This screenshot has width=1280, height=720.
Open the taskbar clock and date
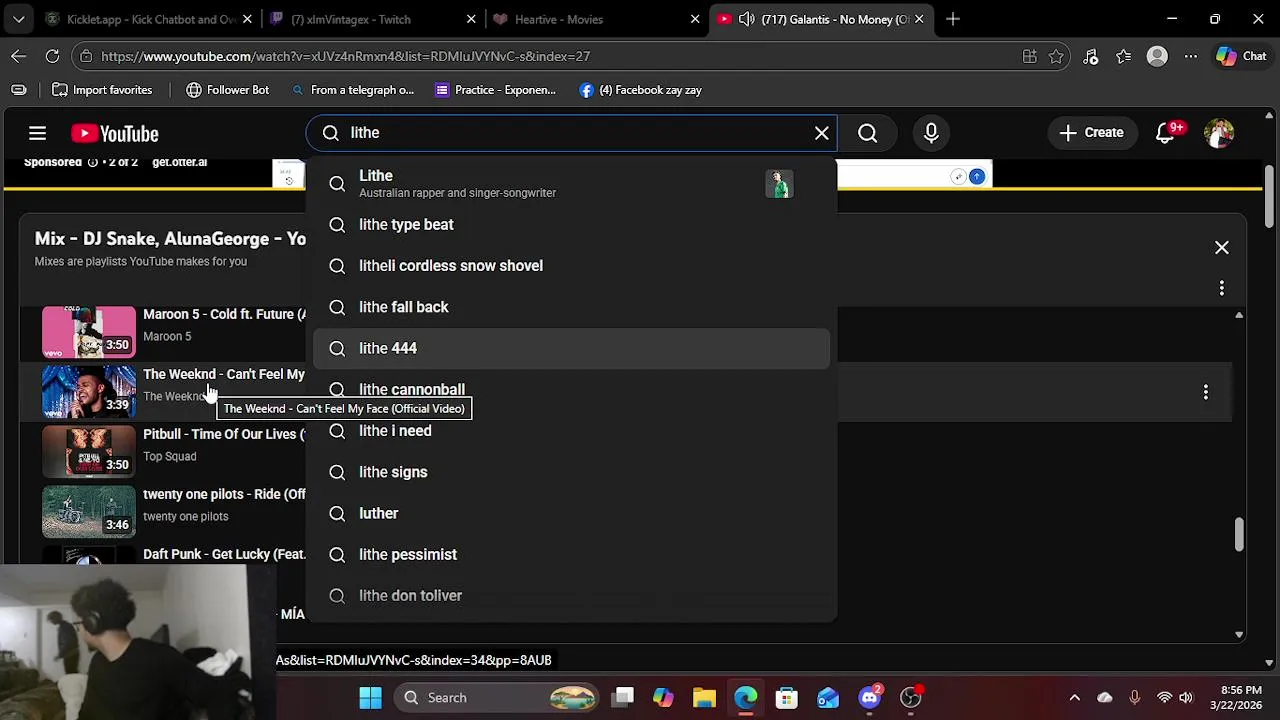click(1240, 698)
